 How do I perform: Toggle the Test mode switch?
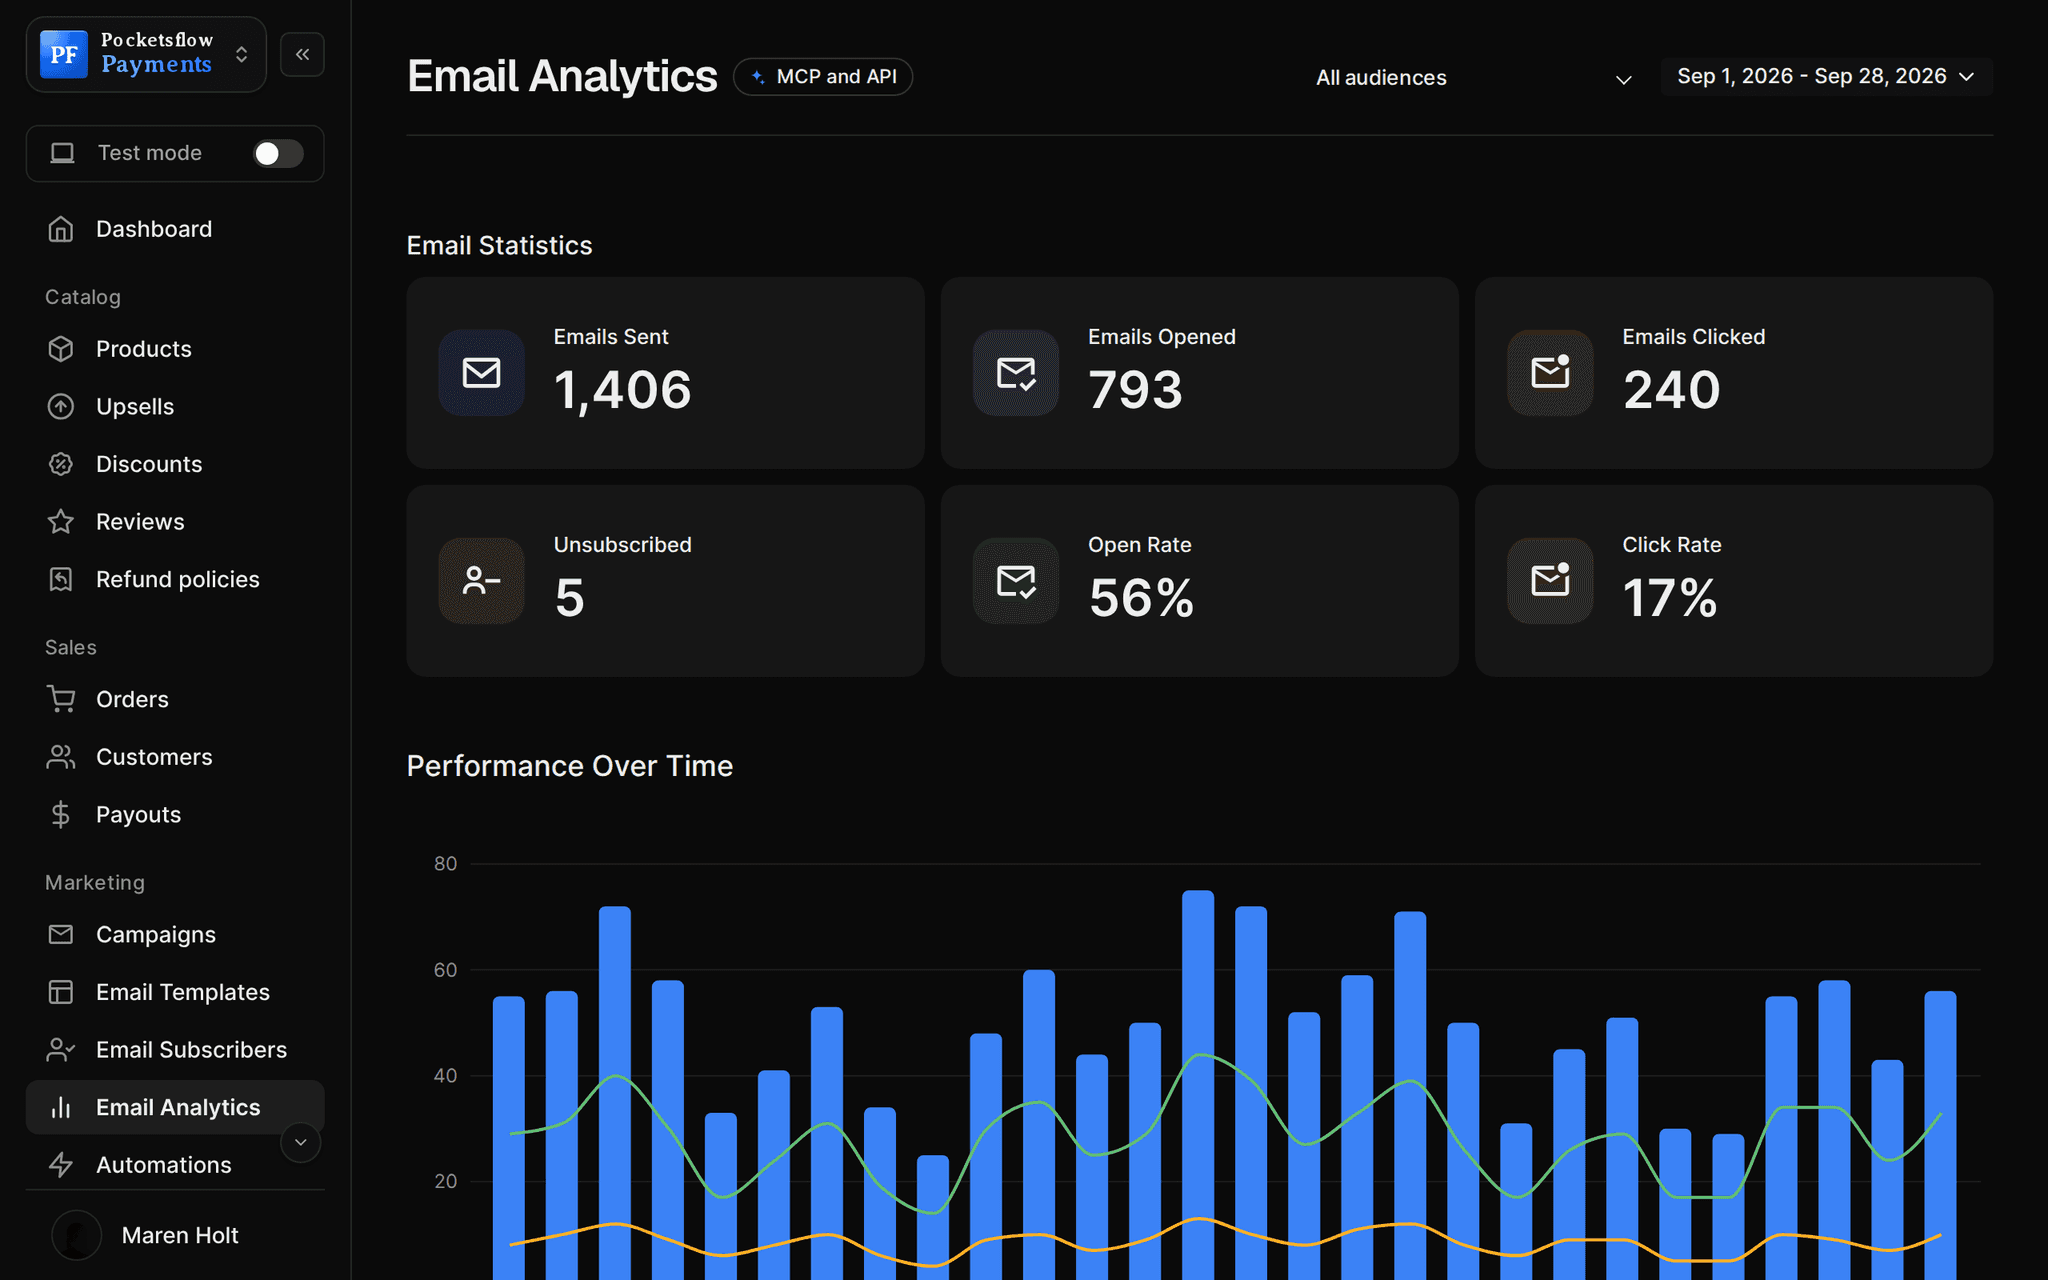coord(278,153)
